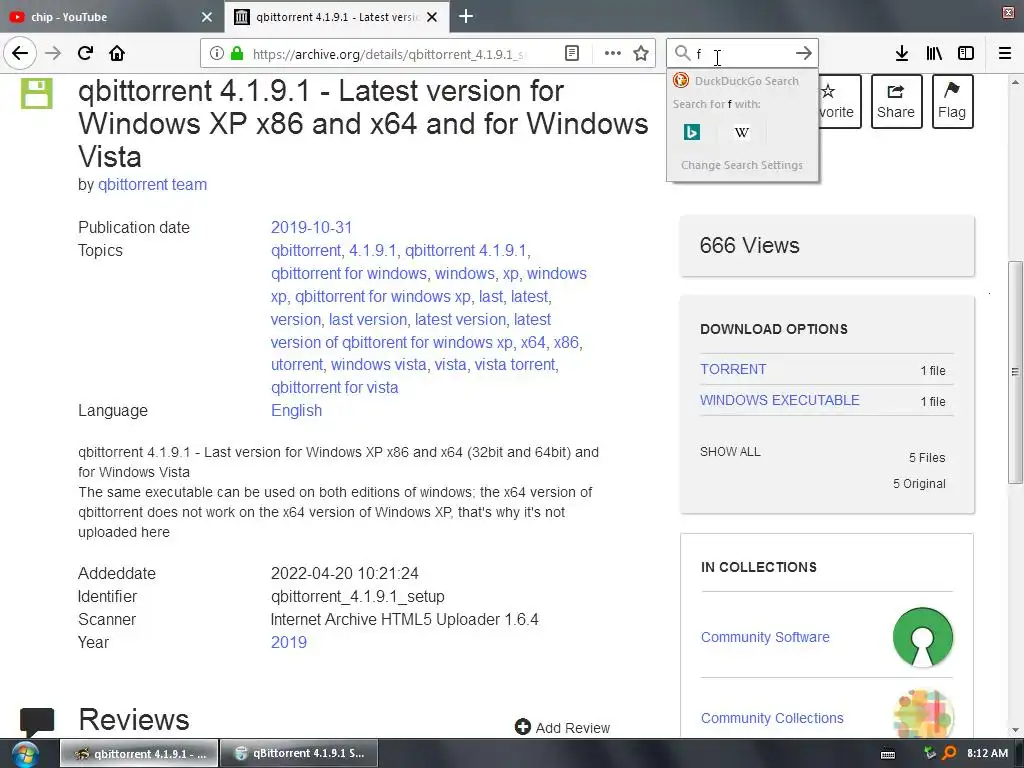This screenshot has width=1024, height=768.
Task: Click SHOW ALL download files
Action: pos(730,452)
